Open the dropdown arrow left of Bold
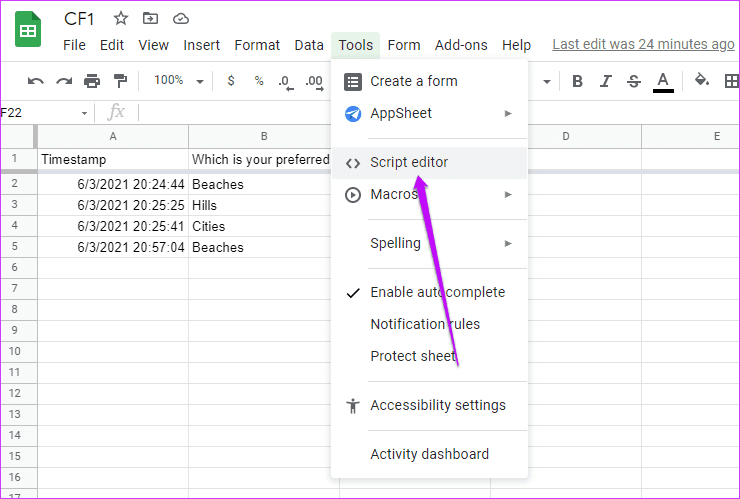The height and width of the screenshot is (499, 740). click(x=547, y=82)
